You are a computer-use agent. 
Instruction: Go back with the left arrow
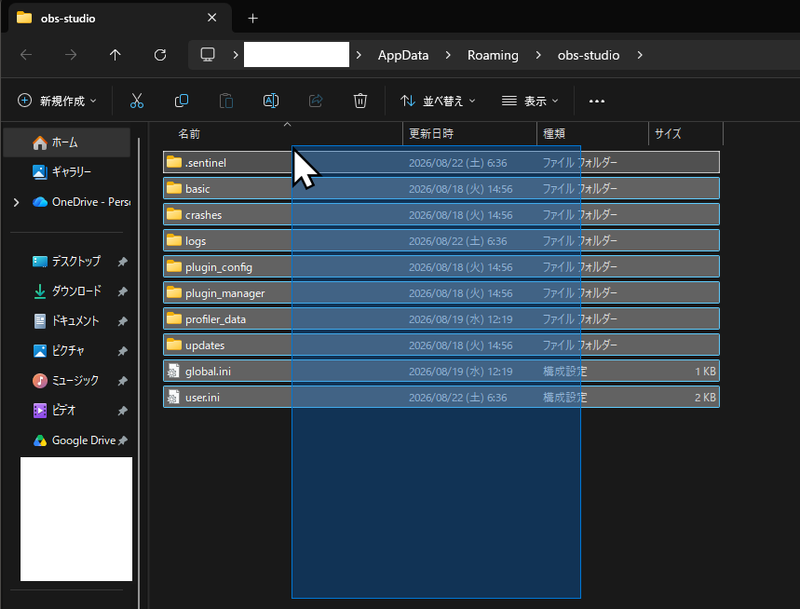26,55
